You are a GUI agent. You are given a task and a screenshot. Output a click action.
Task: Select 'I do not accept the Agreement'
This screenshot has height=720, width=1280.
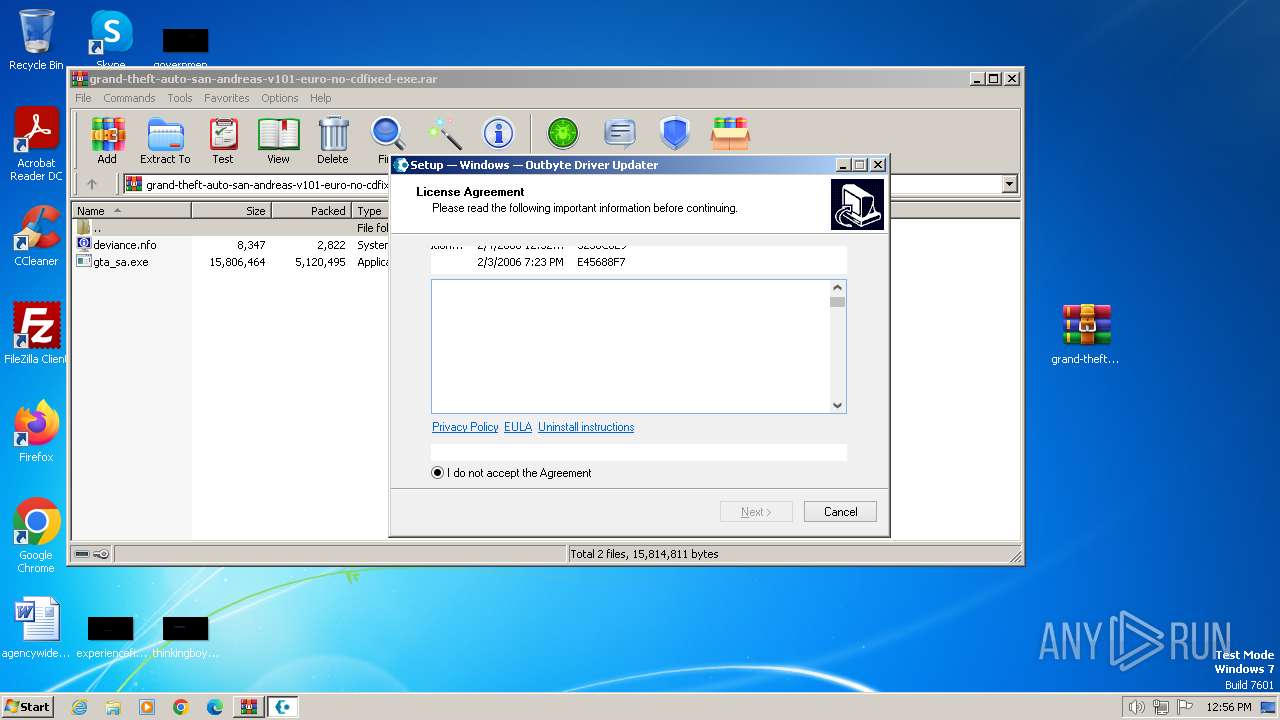511,473
